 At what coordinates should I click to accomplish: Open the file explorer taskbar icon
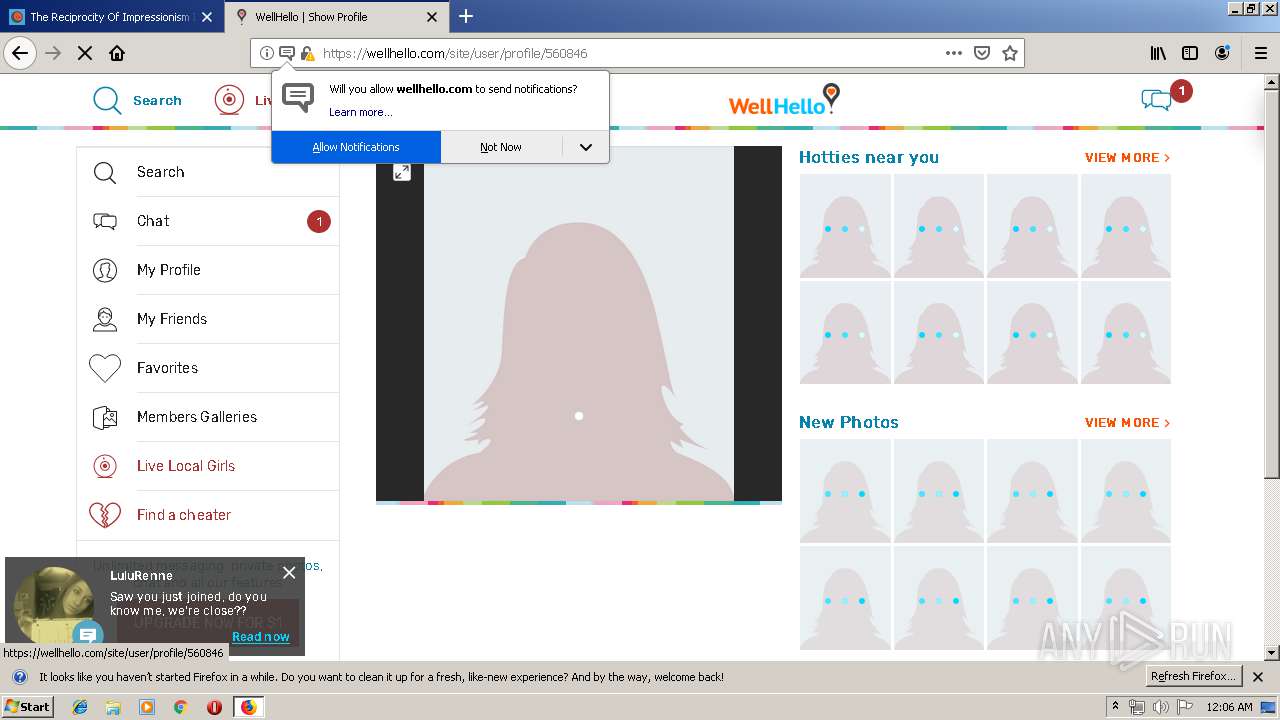[113, 707]
